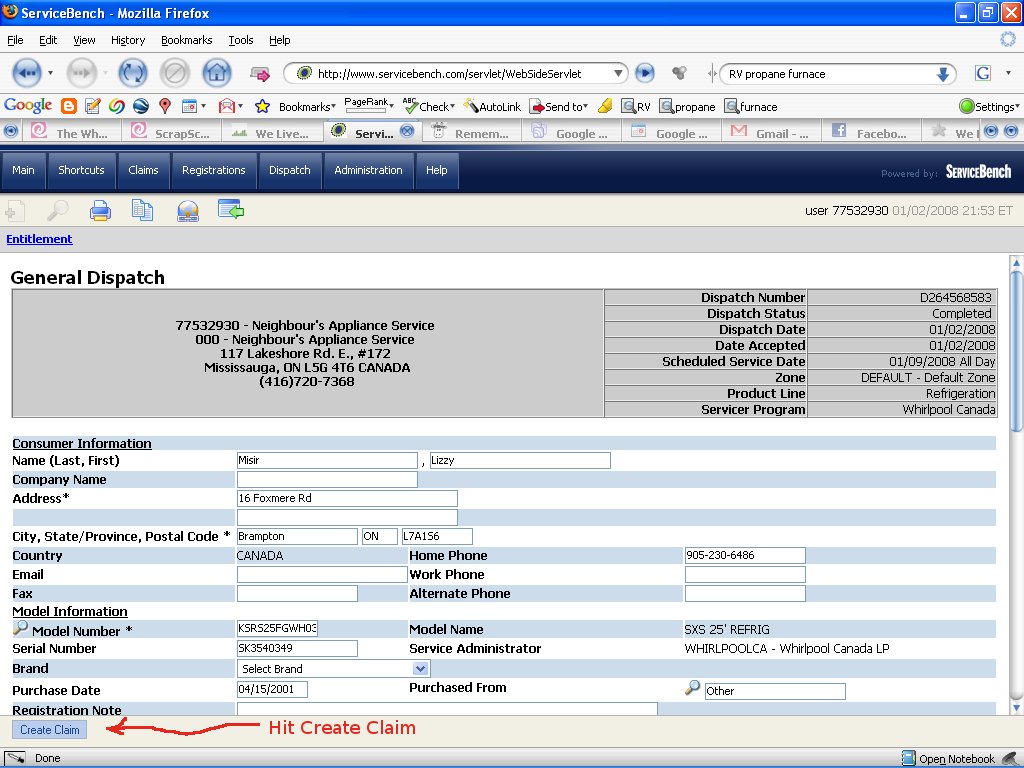This screenshot has width=1024, height=768.
Task: Click the window with green arrow icon
Action: (x=231, y=210)
